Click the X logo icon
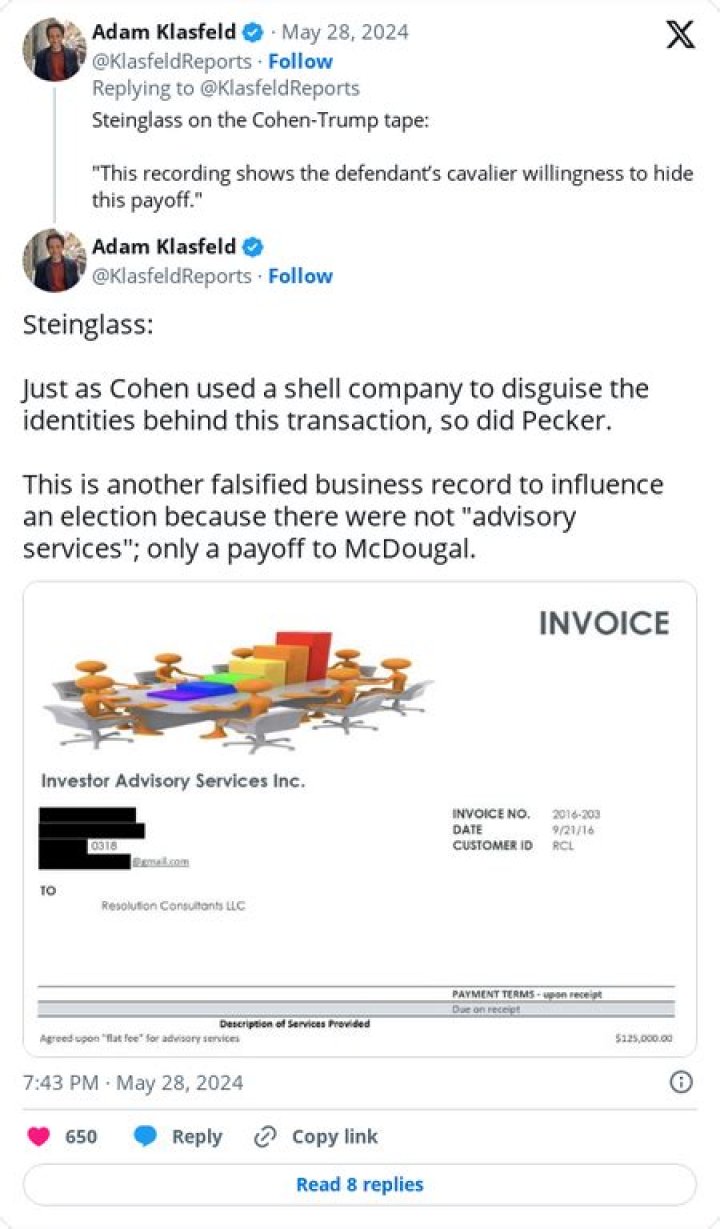Image resolution: width=720 pixels, height=1229 pixels. tap(680, 35)
